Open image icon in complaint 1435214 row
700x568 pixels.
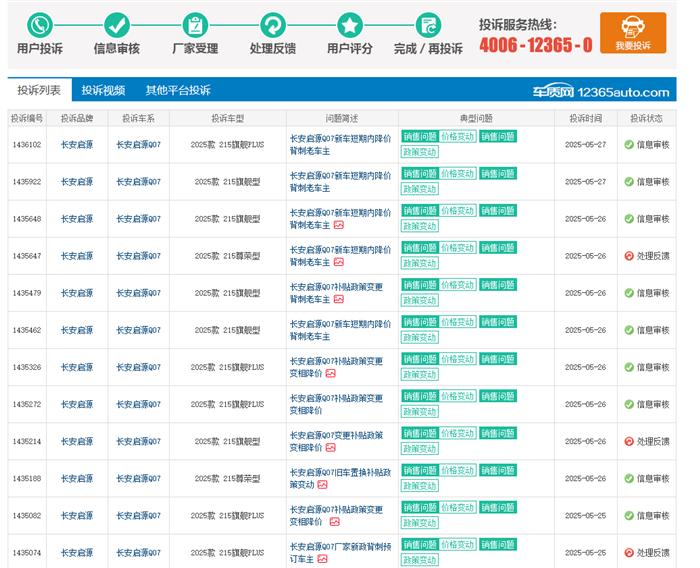tap(330, 447)
